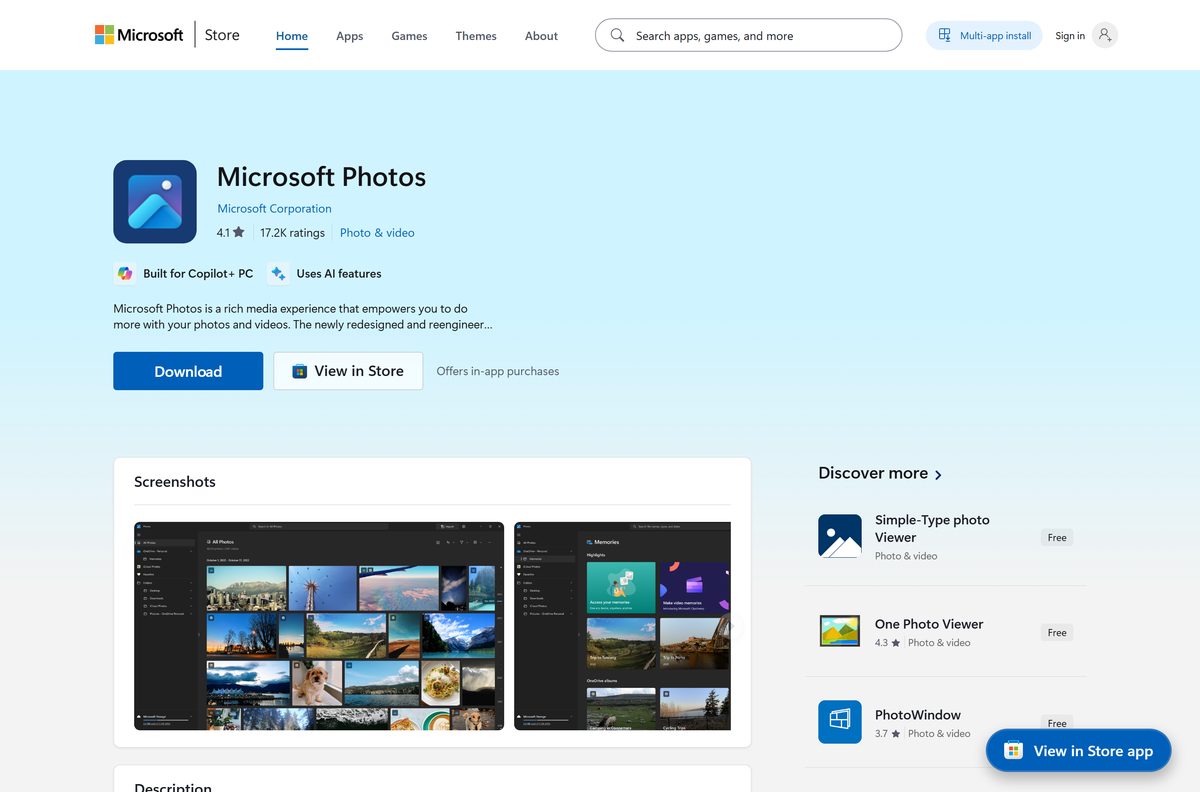Open the Games tab

point(409,36)
